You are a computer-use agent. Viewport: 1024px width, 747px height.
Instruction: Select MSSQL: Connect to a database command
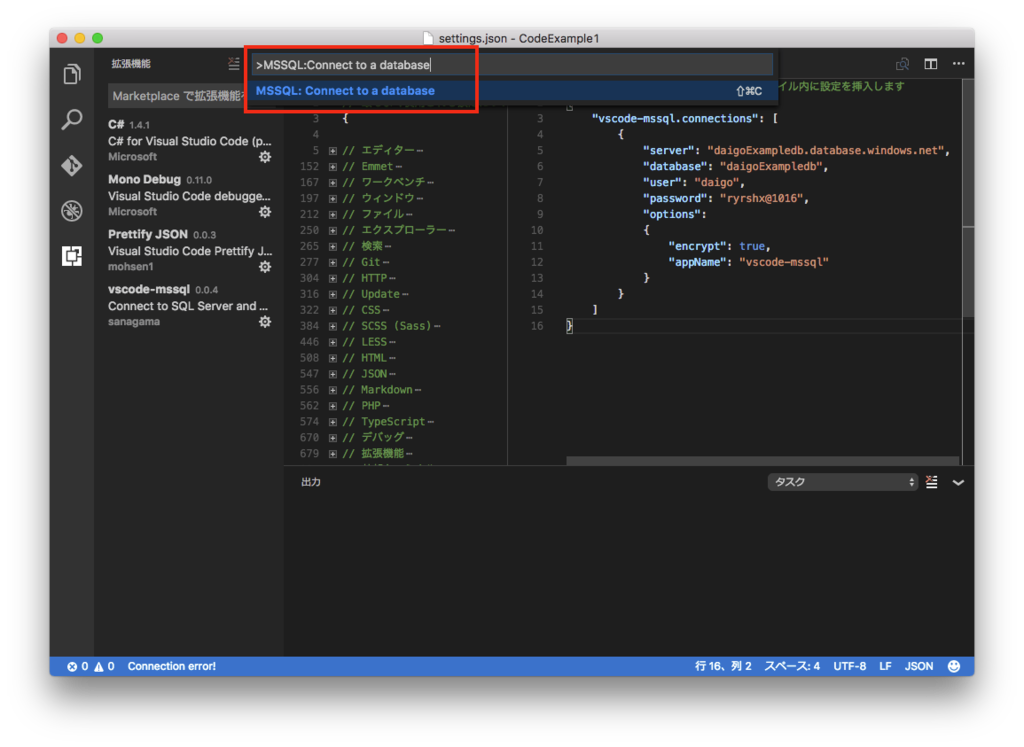[x=513, y=91]
